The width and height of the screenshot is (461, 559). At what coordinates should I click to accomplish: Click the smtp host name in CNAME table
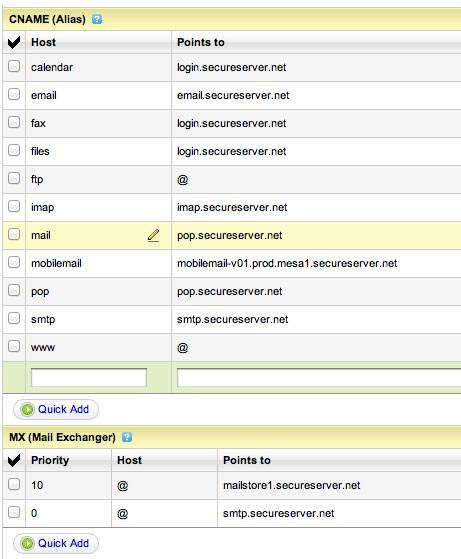pos(43,319)
